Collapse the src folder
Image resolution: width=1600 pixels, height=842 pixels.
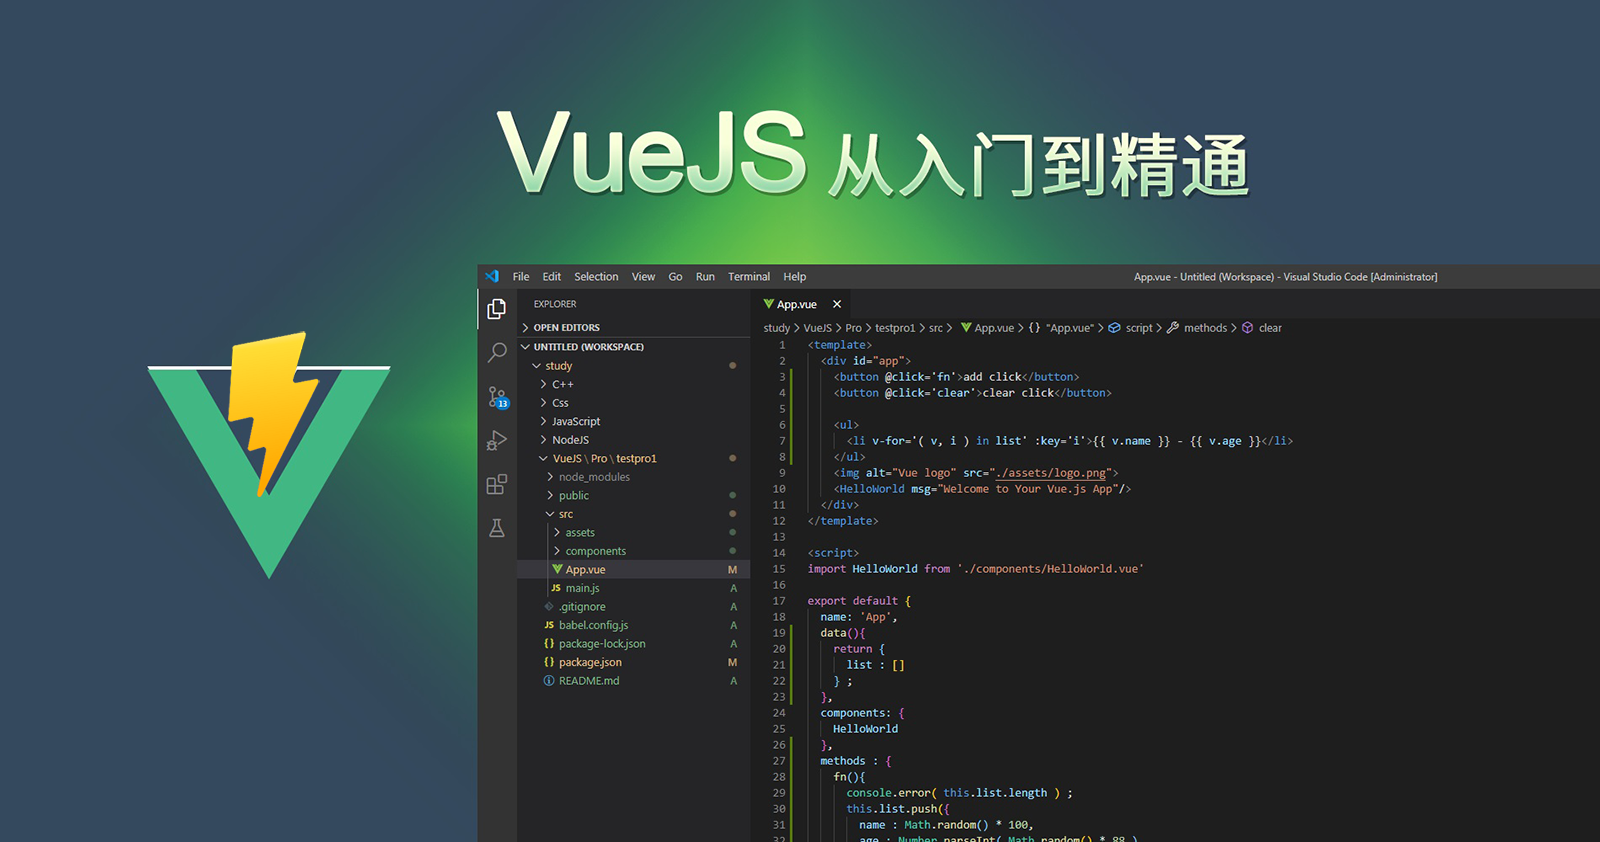coord(633,514)
